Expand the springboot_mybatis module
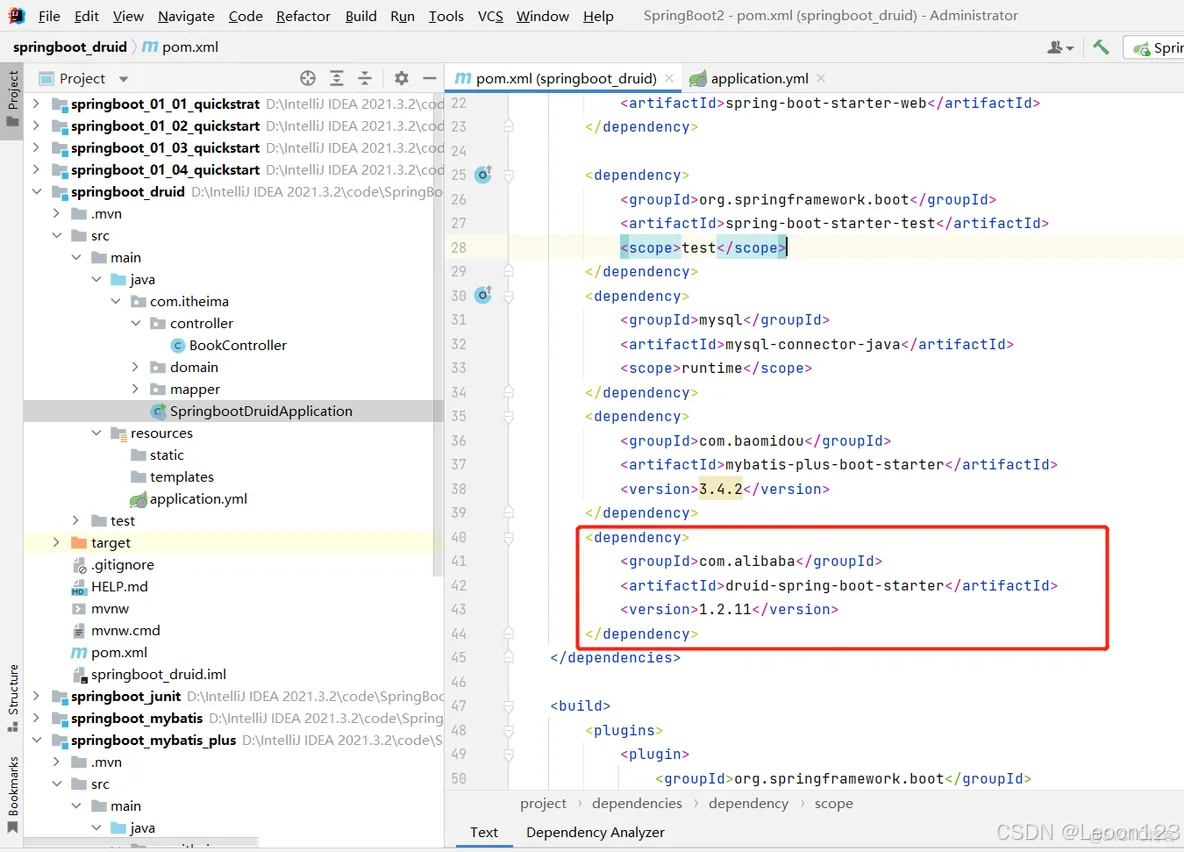Screen dimensions: 1184x852 coord(36,718)
